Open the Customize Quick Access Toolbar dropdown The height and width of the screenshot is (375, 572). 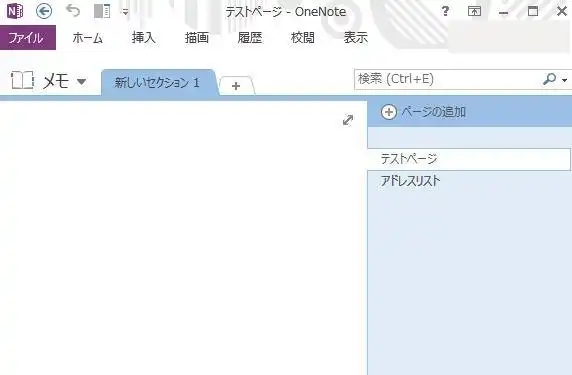click(x=125, y=12)
